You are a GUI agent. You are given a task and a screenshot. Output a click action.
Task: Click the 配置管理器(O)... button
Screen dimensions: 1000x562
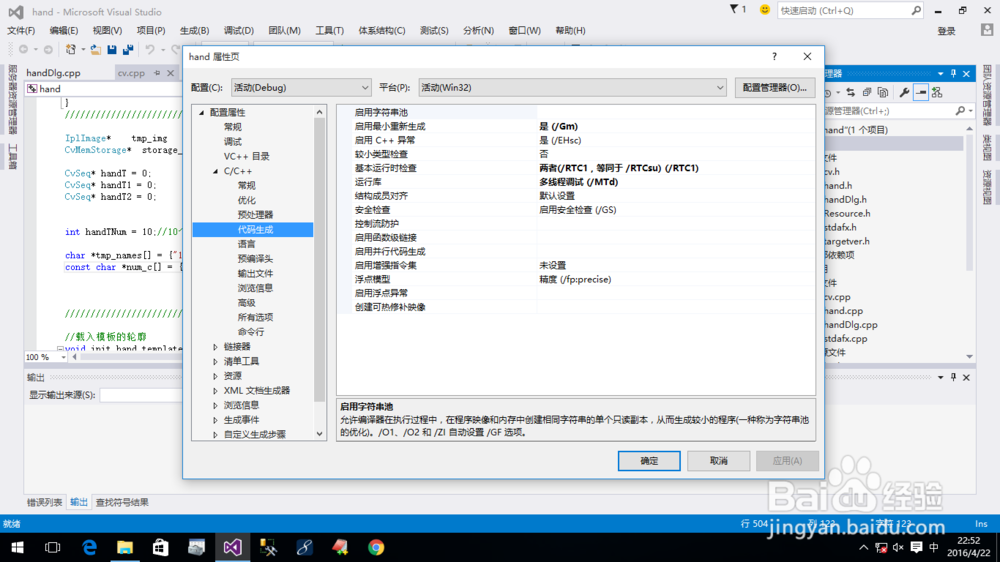point(774,87)
